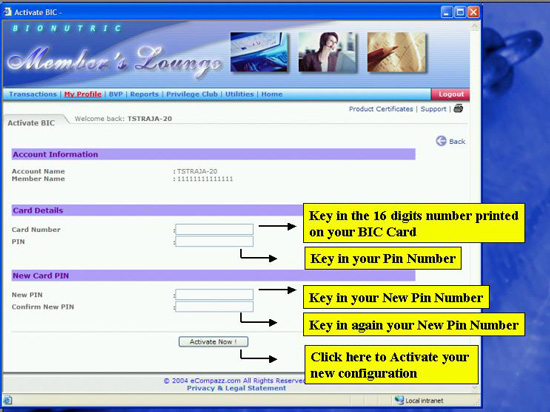Click the Confirm New PIN label

43,306
